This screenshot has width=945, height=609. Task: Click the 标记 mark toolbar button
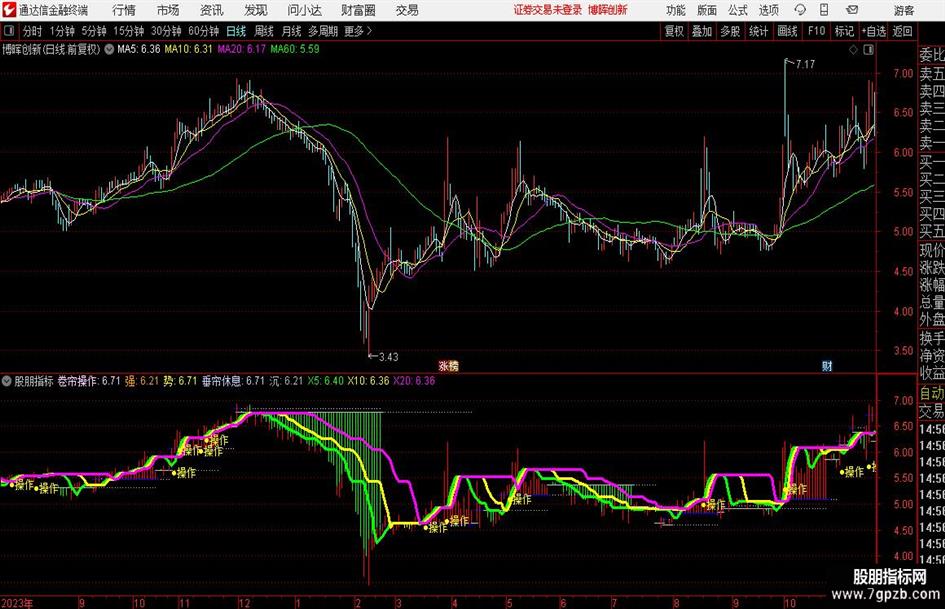(844, 31)
